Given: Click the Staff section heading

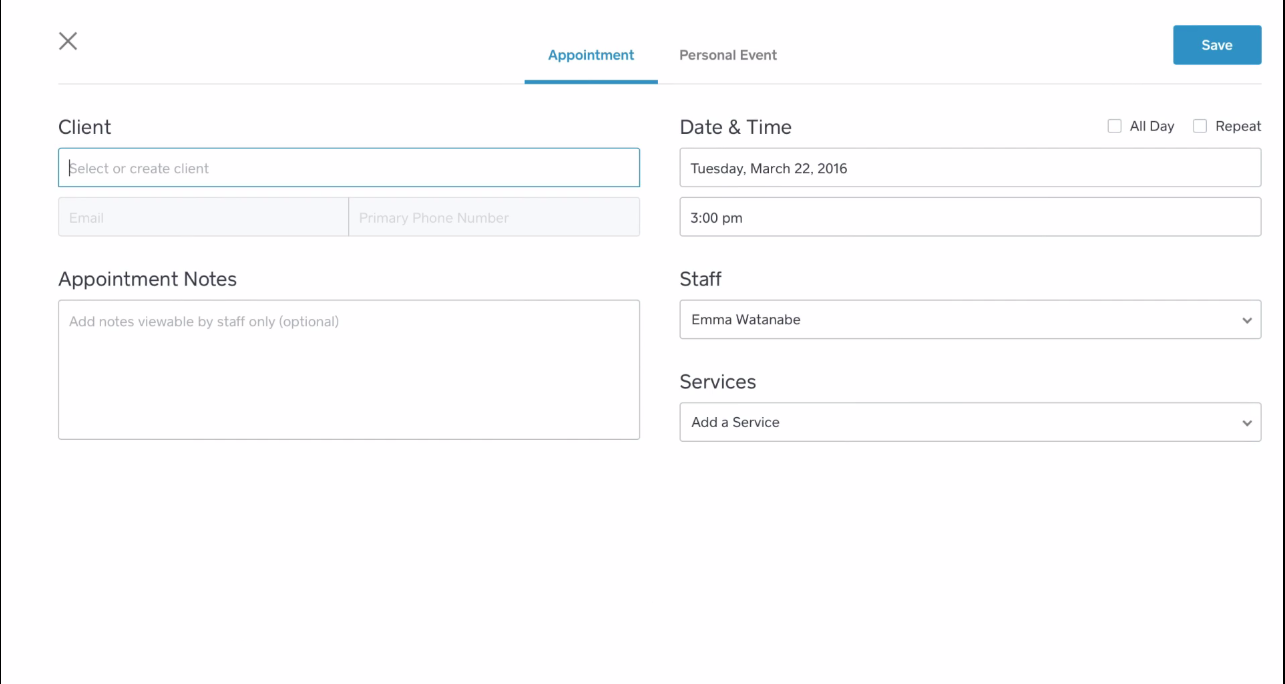Looking at the screenshot, I should pyautogui.click(x=700, y=279).
